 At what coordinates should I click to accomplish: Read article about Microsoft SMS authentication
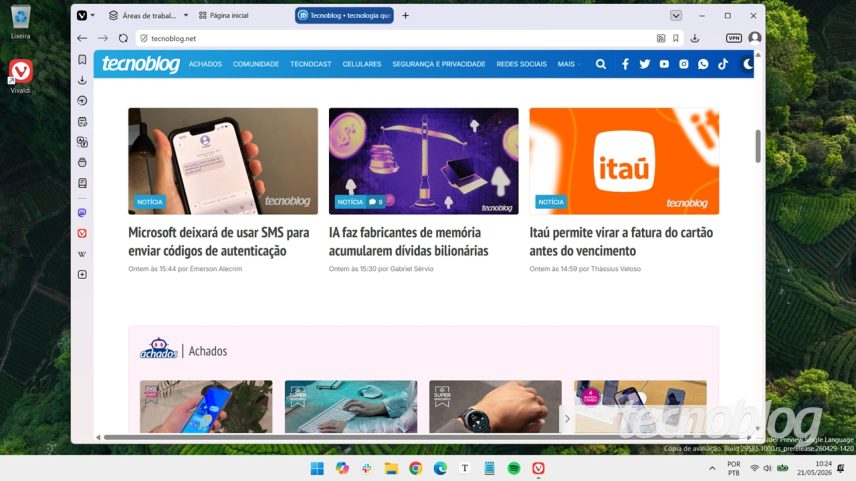(218, 241)
